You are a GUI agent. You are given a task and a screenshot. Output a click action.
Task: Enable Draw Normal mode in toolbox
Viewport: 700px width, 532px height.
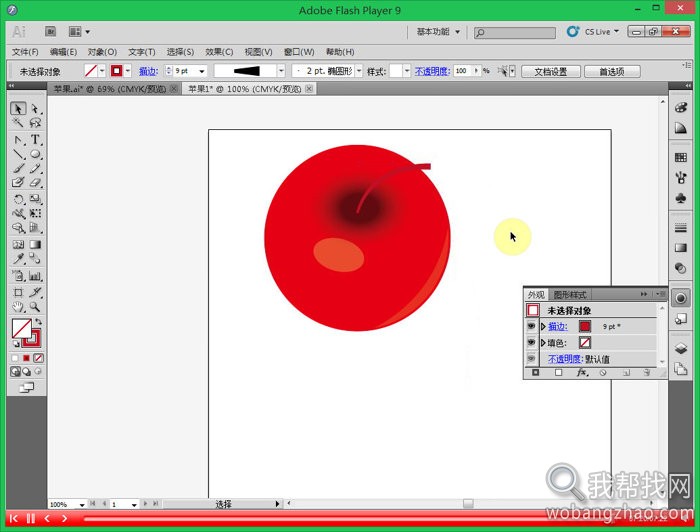pyautogui.click(x=15, y=371)
